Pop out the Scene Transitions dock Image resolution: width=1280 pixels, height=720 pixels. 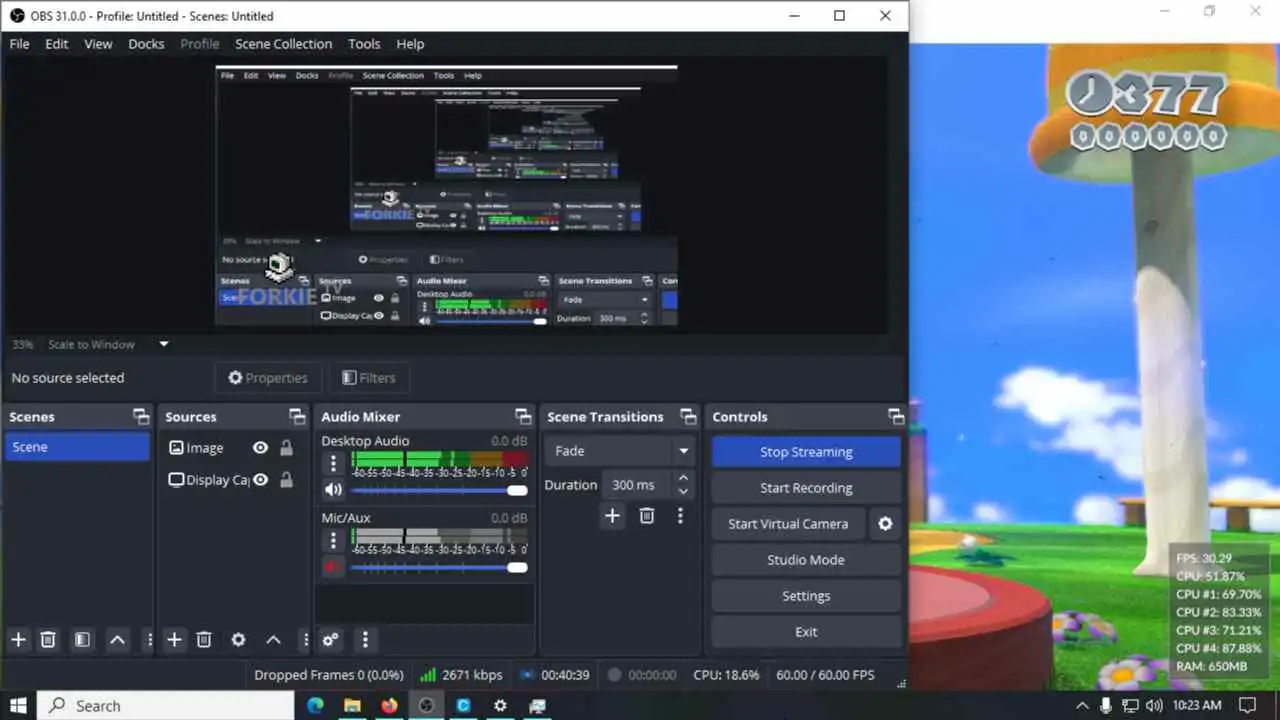coord(688,417)
